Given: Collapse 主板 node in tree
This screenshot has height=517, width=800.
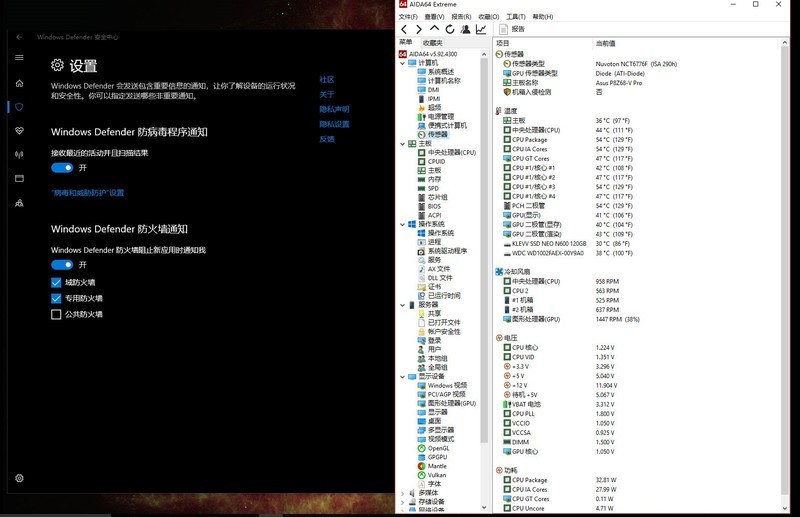Looking at the screenshot, I should pyautogui.click(x=403, y=144).
